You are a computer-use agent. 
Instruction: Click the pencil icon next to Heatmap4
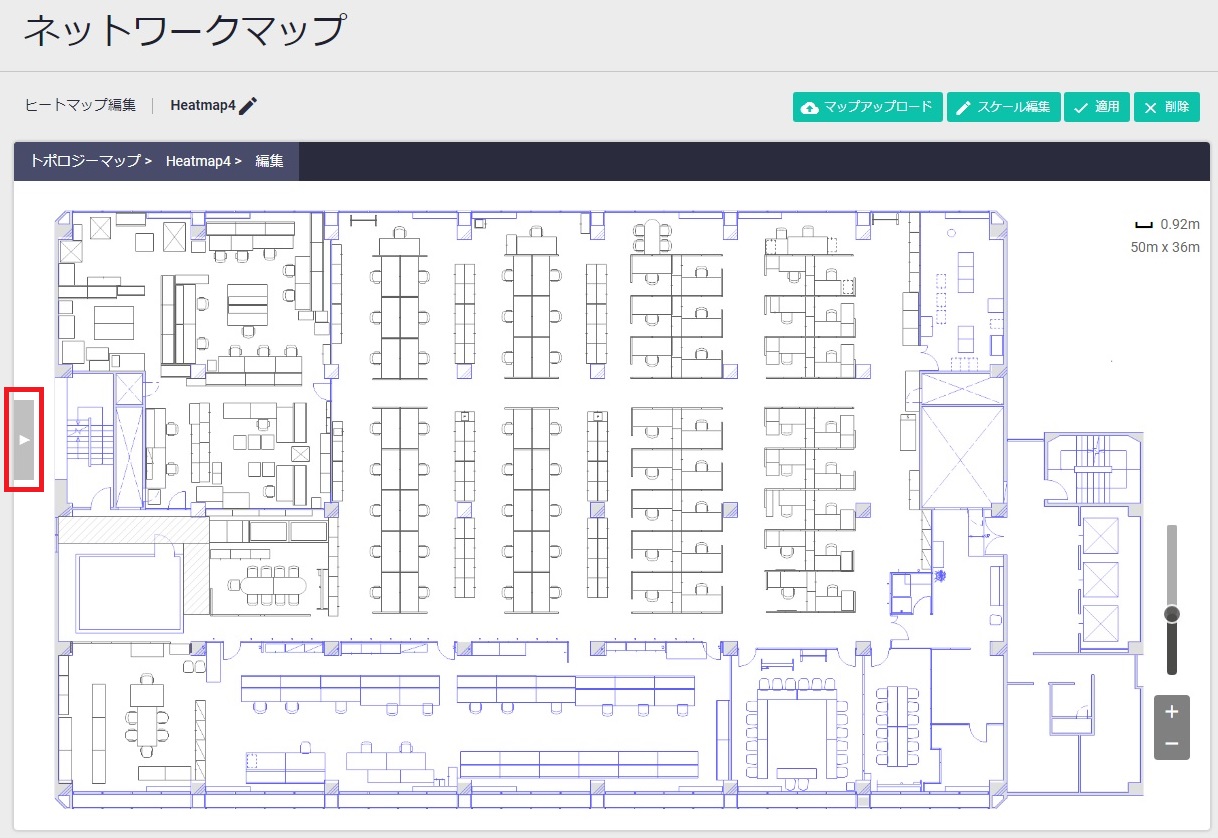(x=248, y=106)
